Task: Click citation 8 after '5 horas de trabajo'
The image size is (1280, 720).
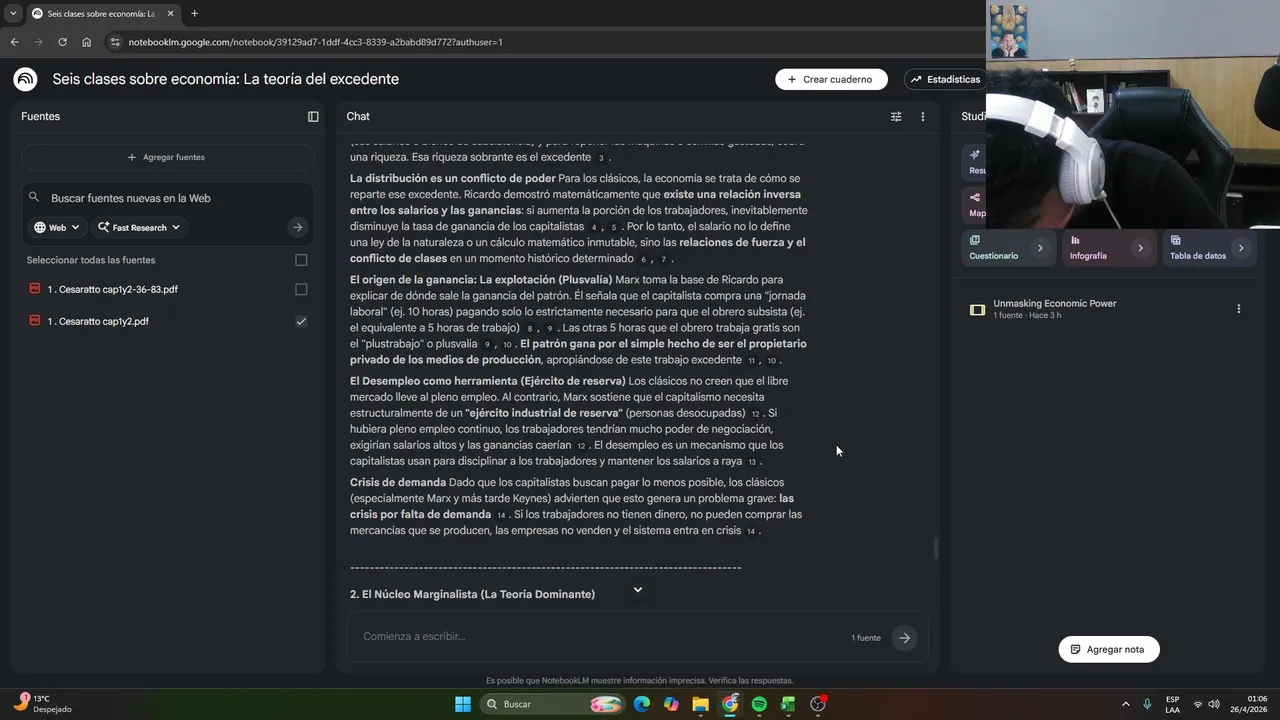Action: pyautogui.click(x=529, y=329)
